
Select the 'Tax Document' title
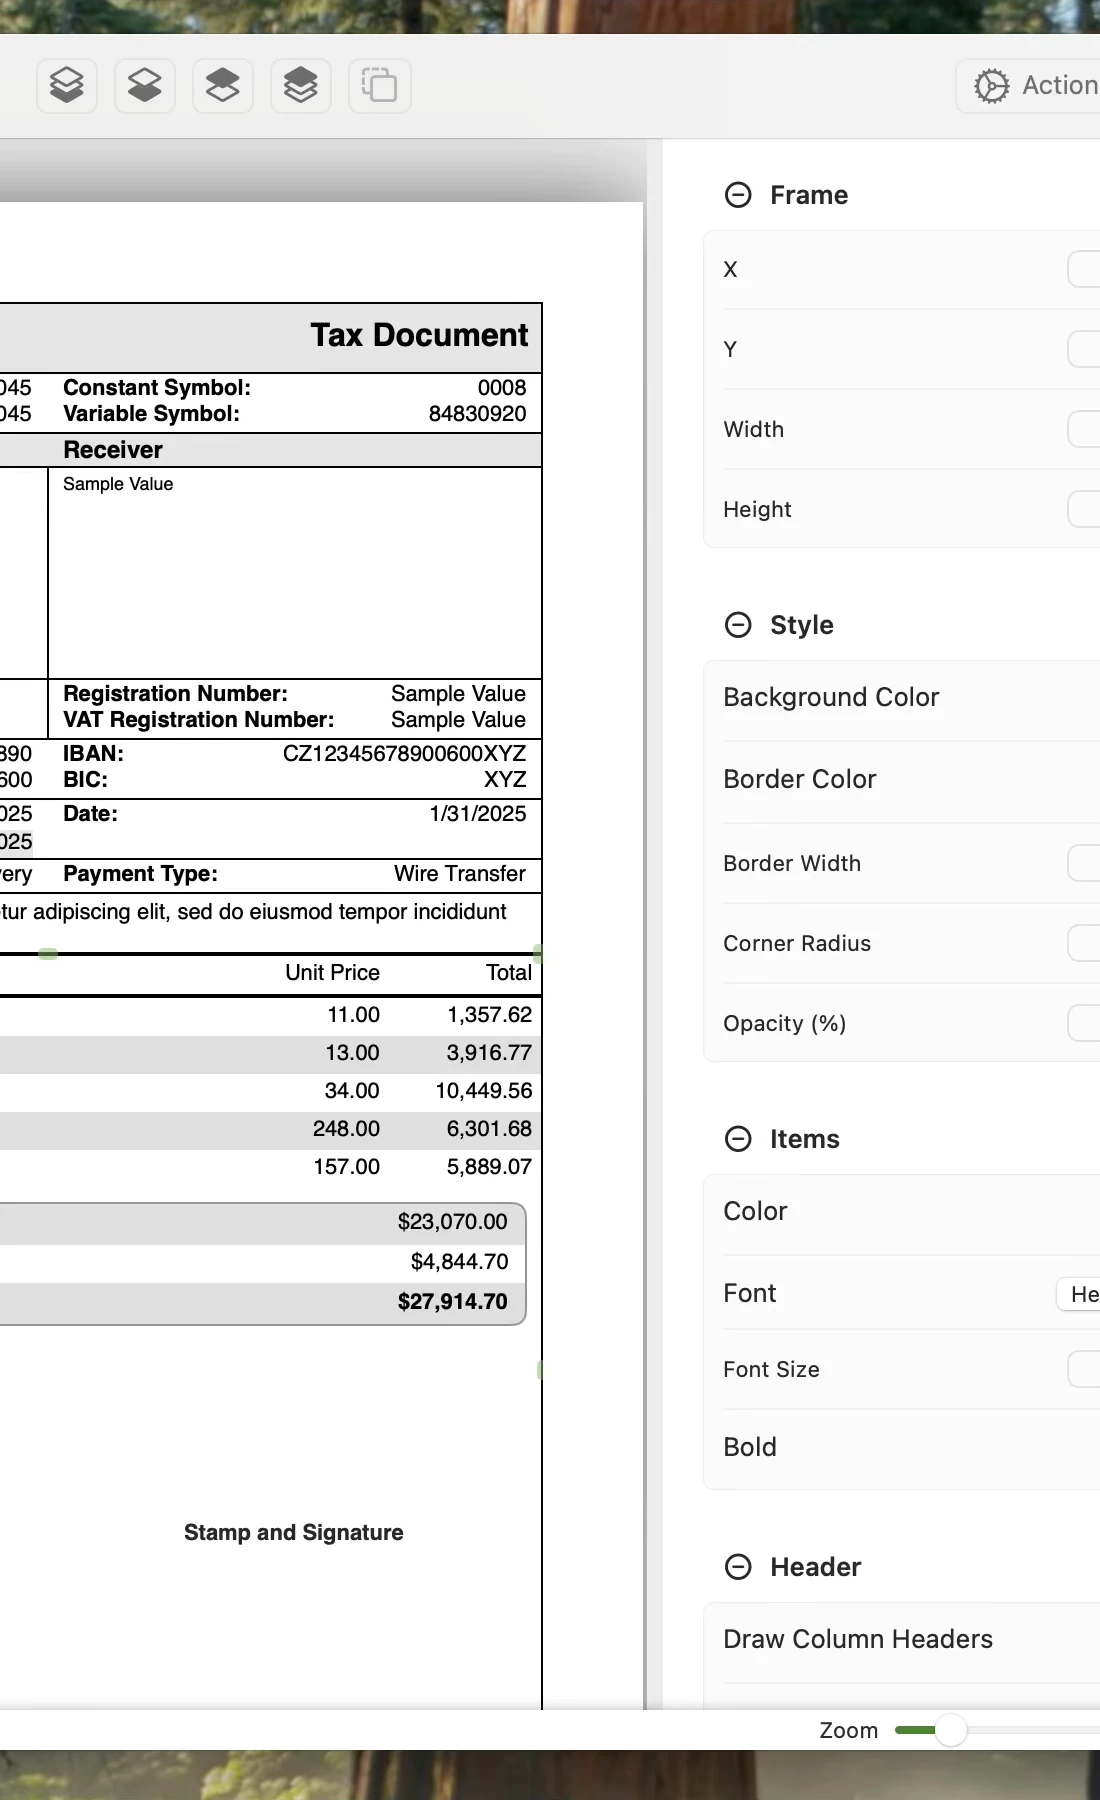[419, 335]
